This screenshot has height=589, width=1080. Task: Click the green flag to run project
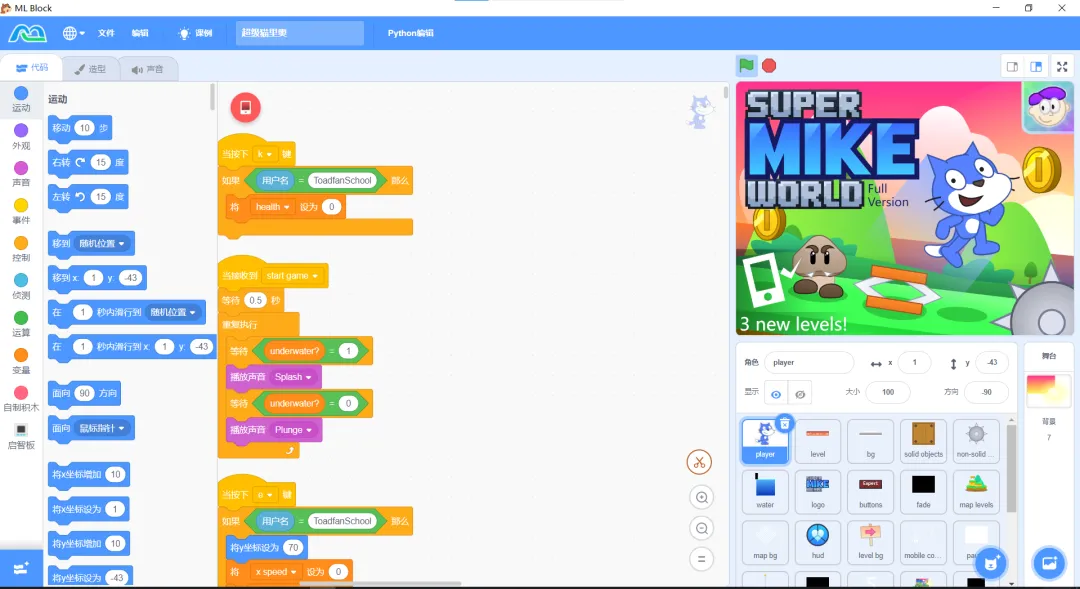coord(747,65)
